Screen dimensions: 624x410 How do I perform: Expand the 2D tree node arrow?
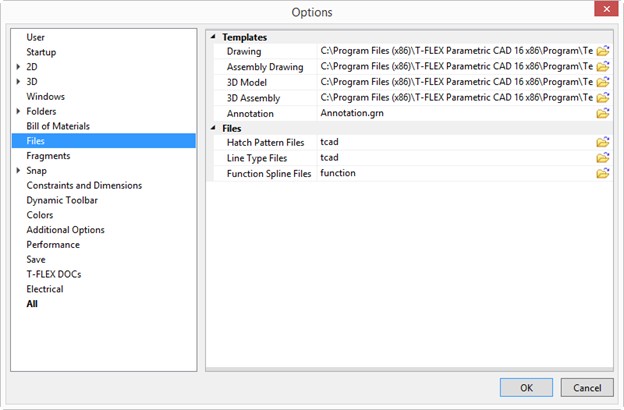(x=18, y=67)
